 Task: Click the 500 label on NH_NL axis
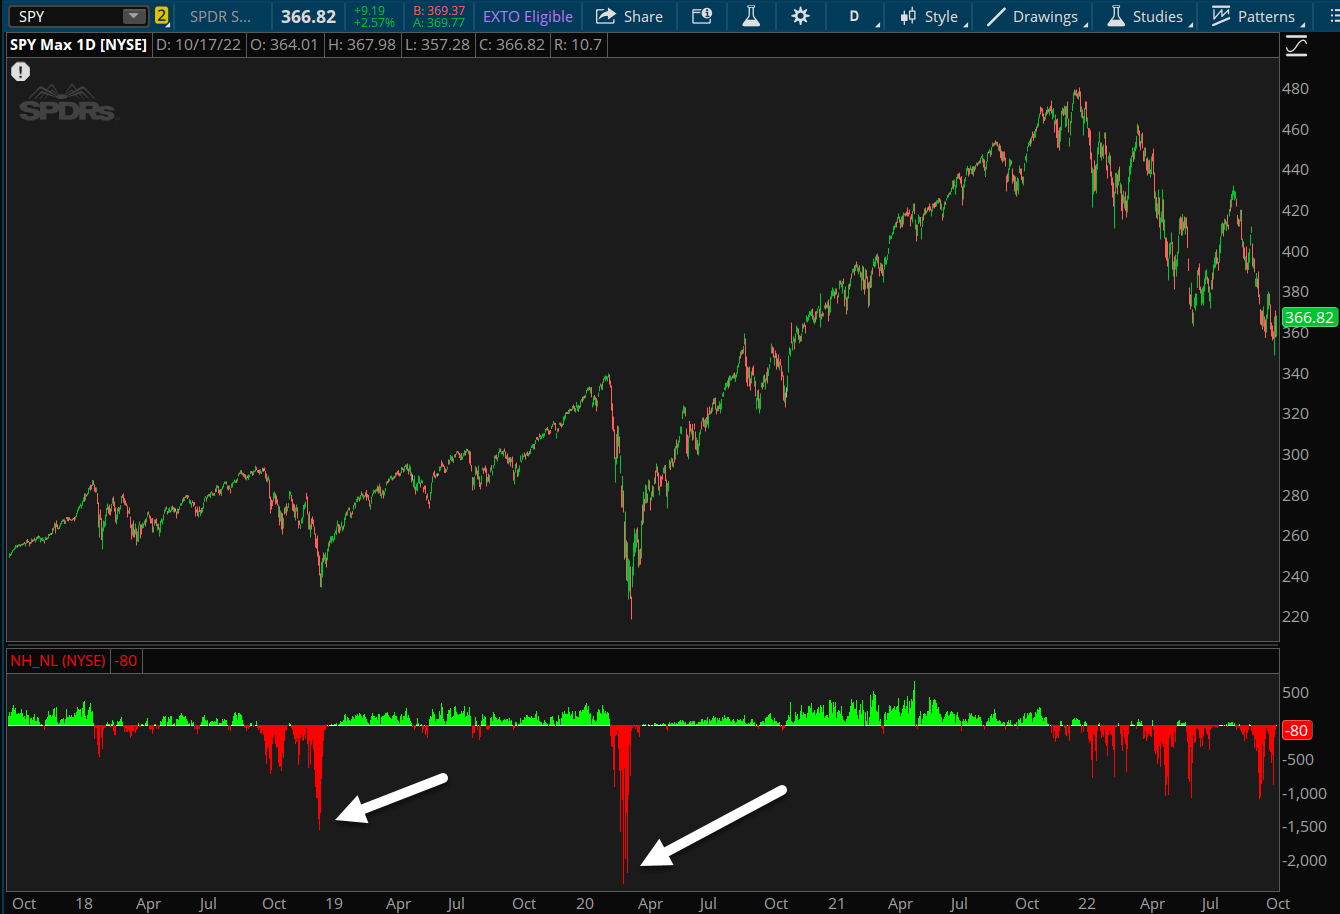(x=1295, y=693)
